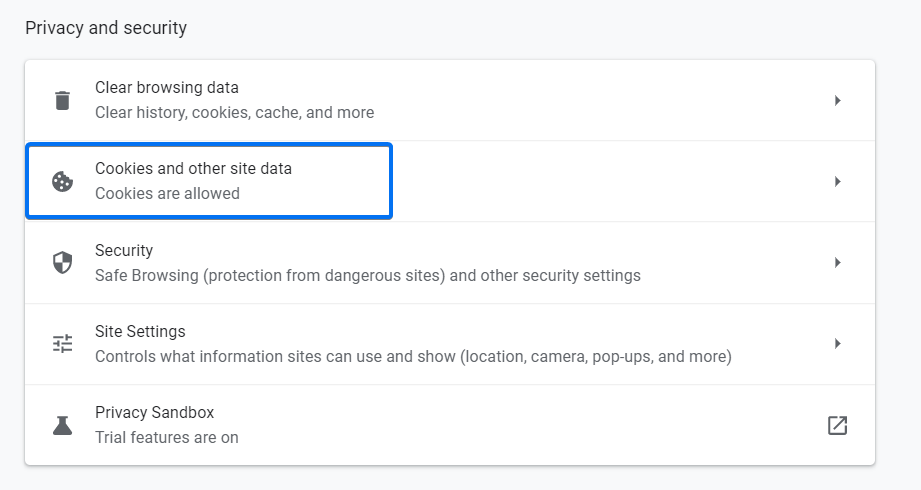921x490 pixels.
Task: Click the trash can icon
Action: [x=62, y=100]
